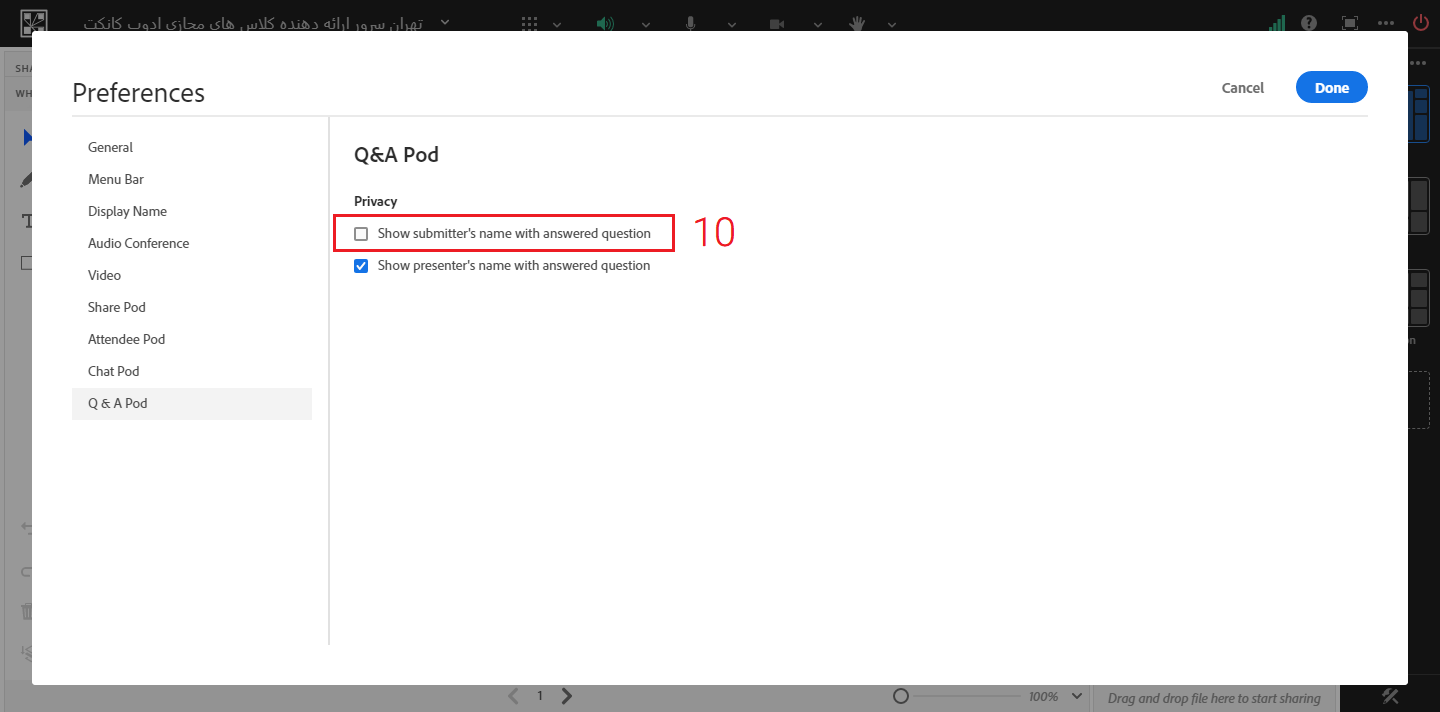
Task: Switch to Chat Pod preferences
Action: (x=114, y=371)
